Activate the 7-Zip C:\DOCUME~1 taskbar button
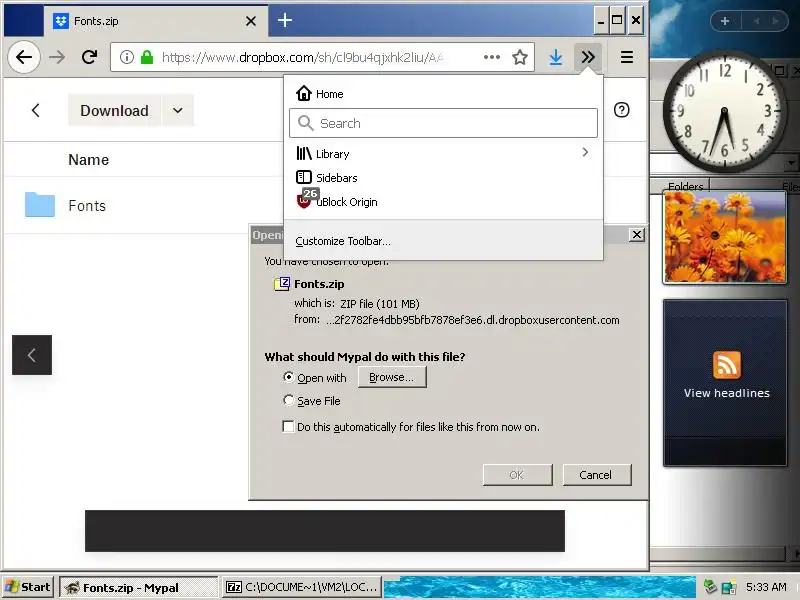The image size is (800, 600). pyautogui.click(x=303, y=587)
